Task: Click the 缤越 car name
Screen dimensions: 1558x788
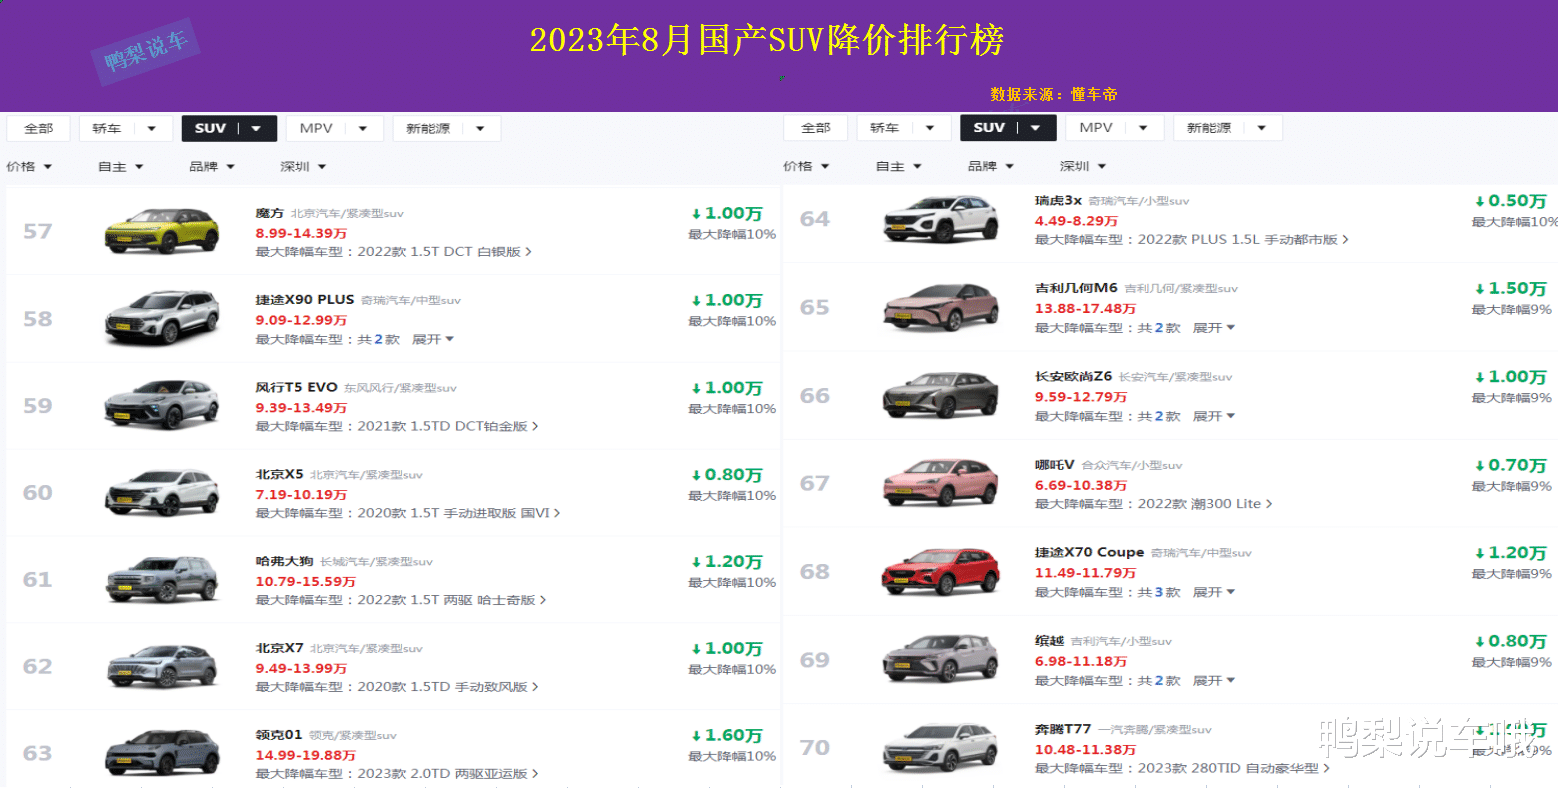Action: coord(1049,641)
